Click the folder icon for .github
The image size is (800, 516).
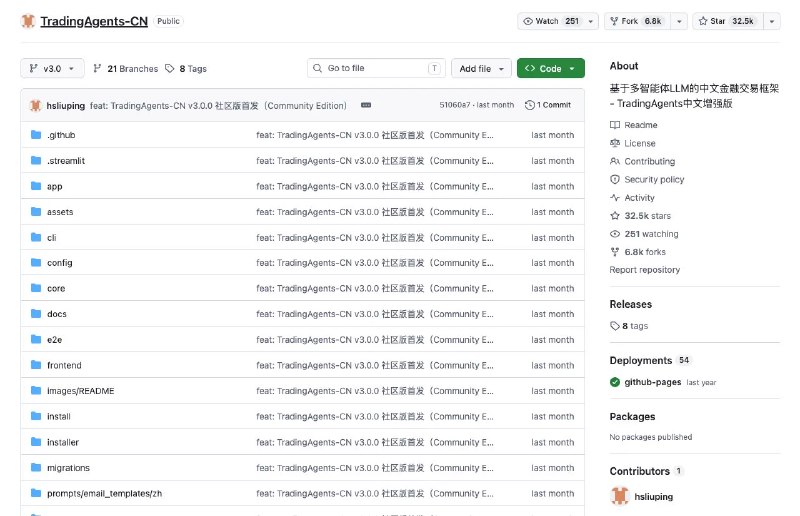36,135
